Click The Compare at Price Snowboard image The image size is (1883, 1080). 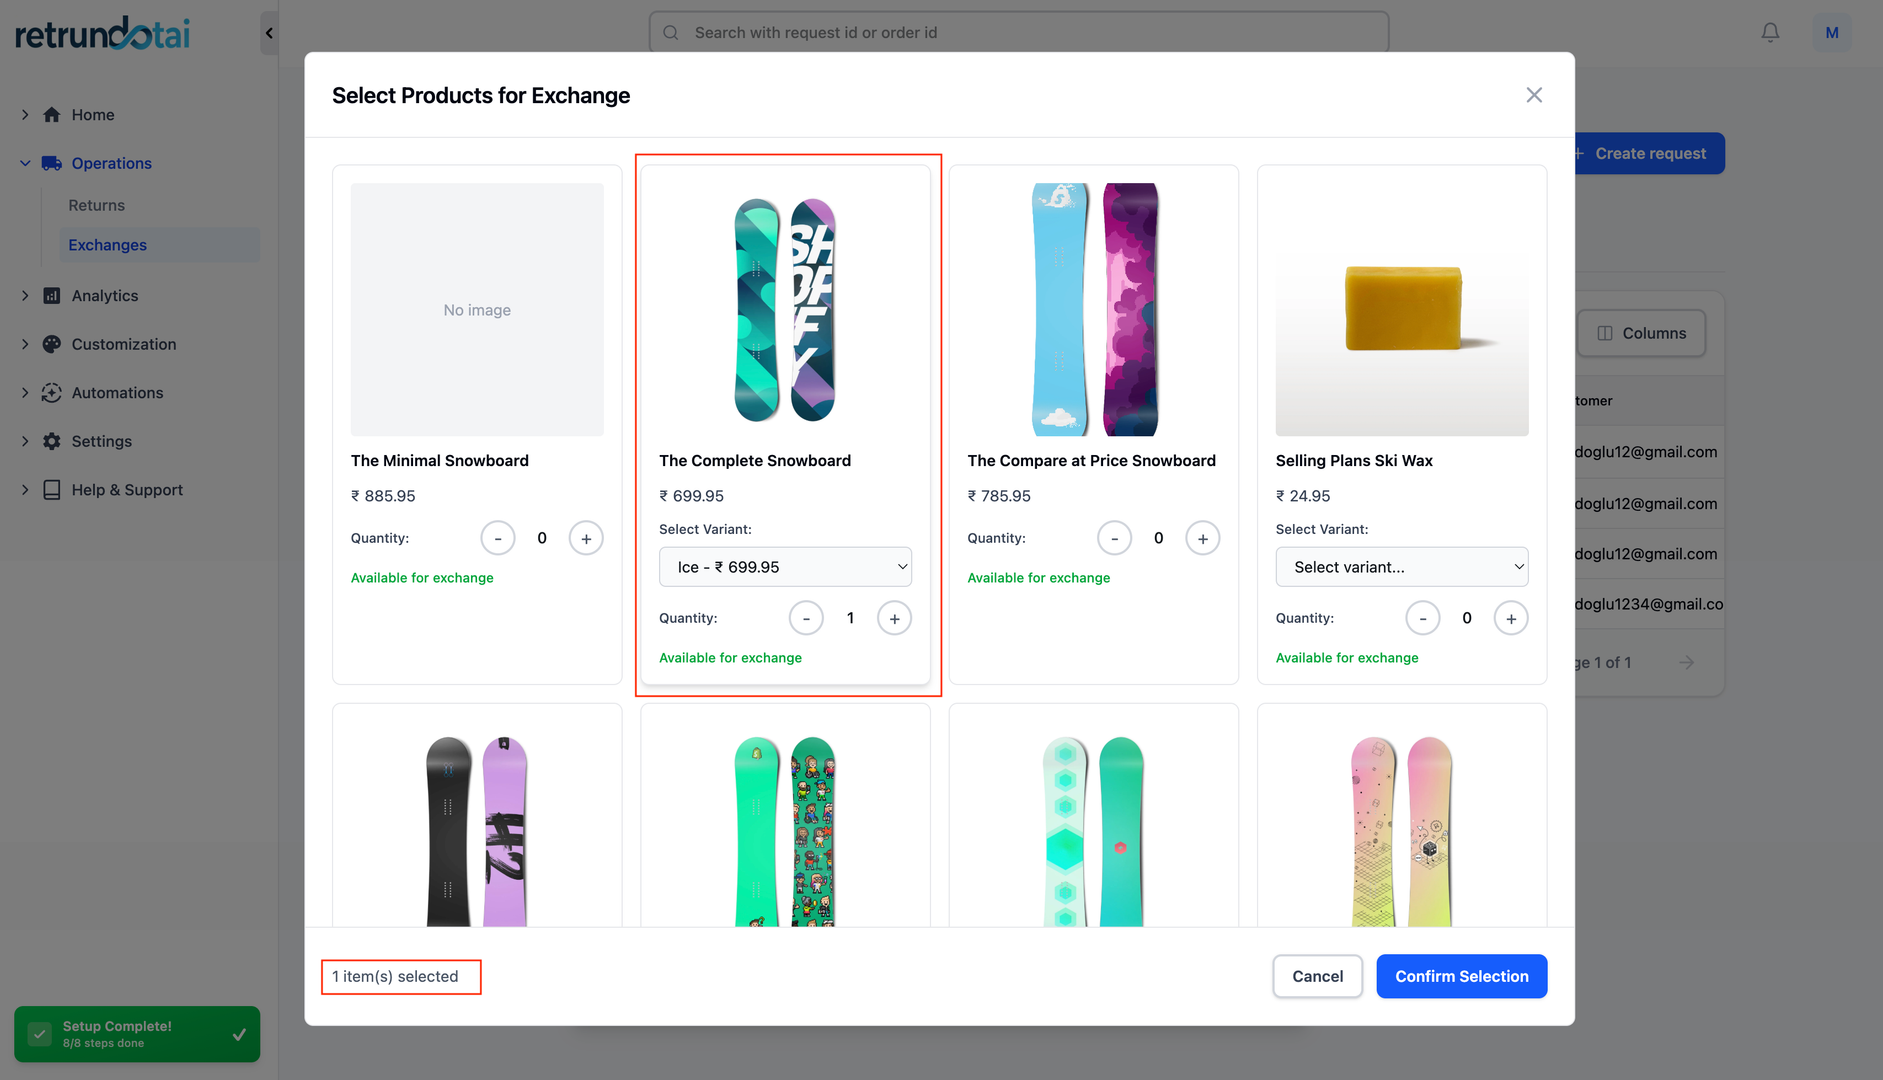(1094, 309)
